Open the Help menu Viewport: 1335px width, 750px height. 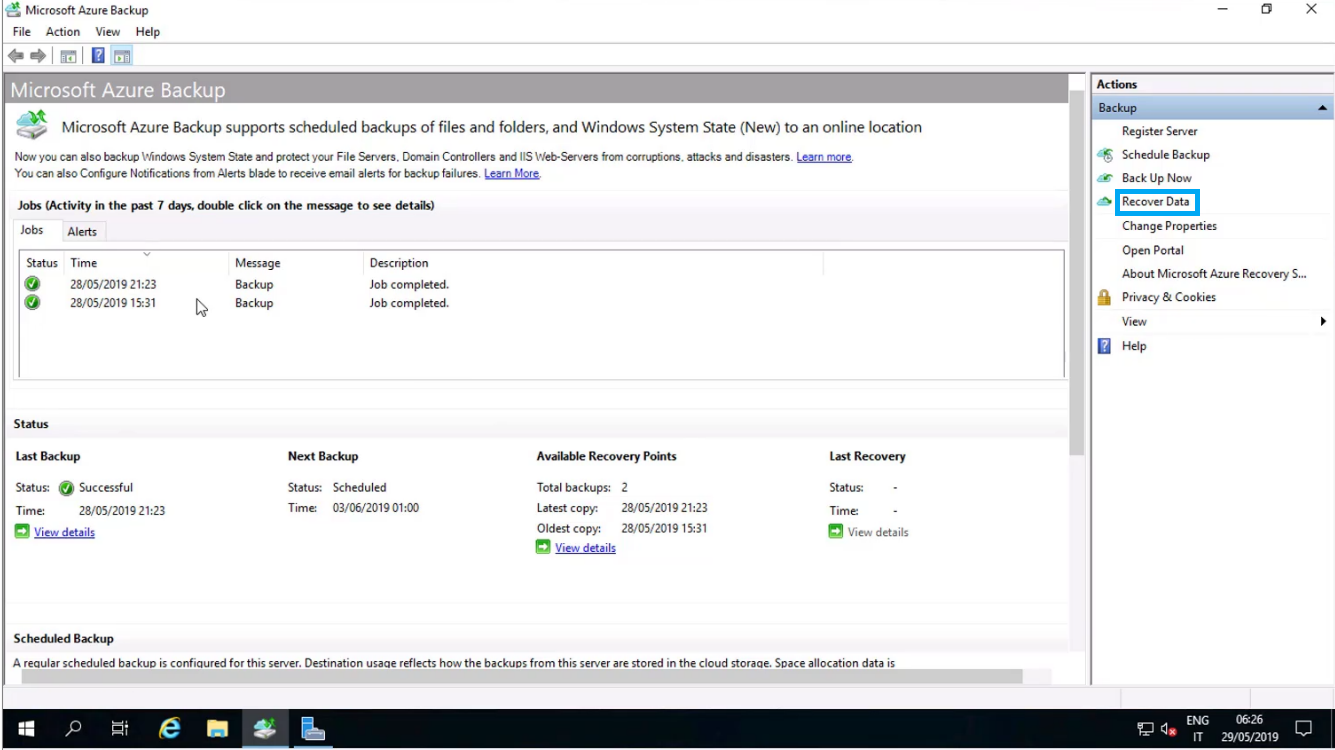147,32
